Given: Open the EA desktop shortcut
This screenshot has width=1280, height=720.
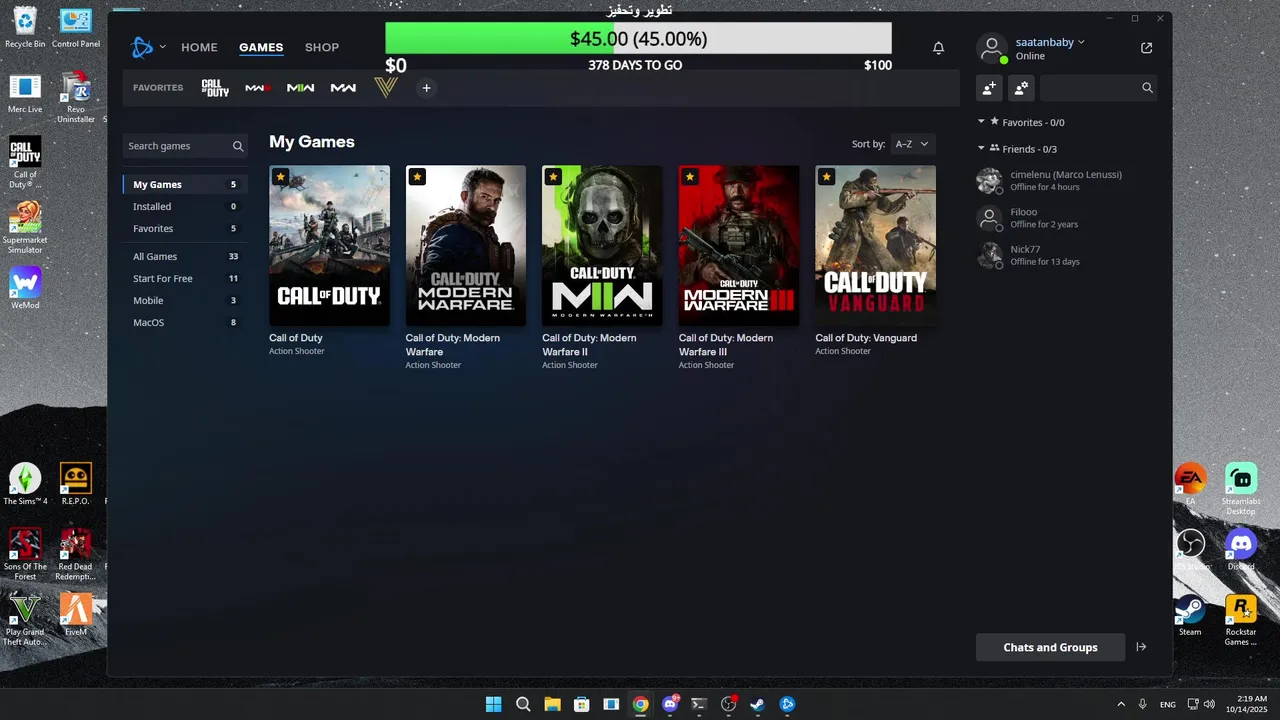Looking at the screenshot, I should [1190, 485].
